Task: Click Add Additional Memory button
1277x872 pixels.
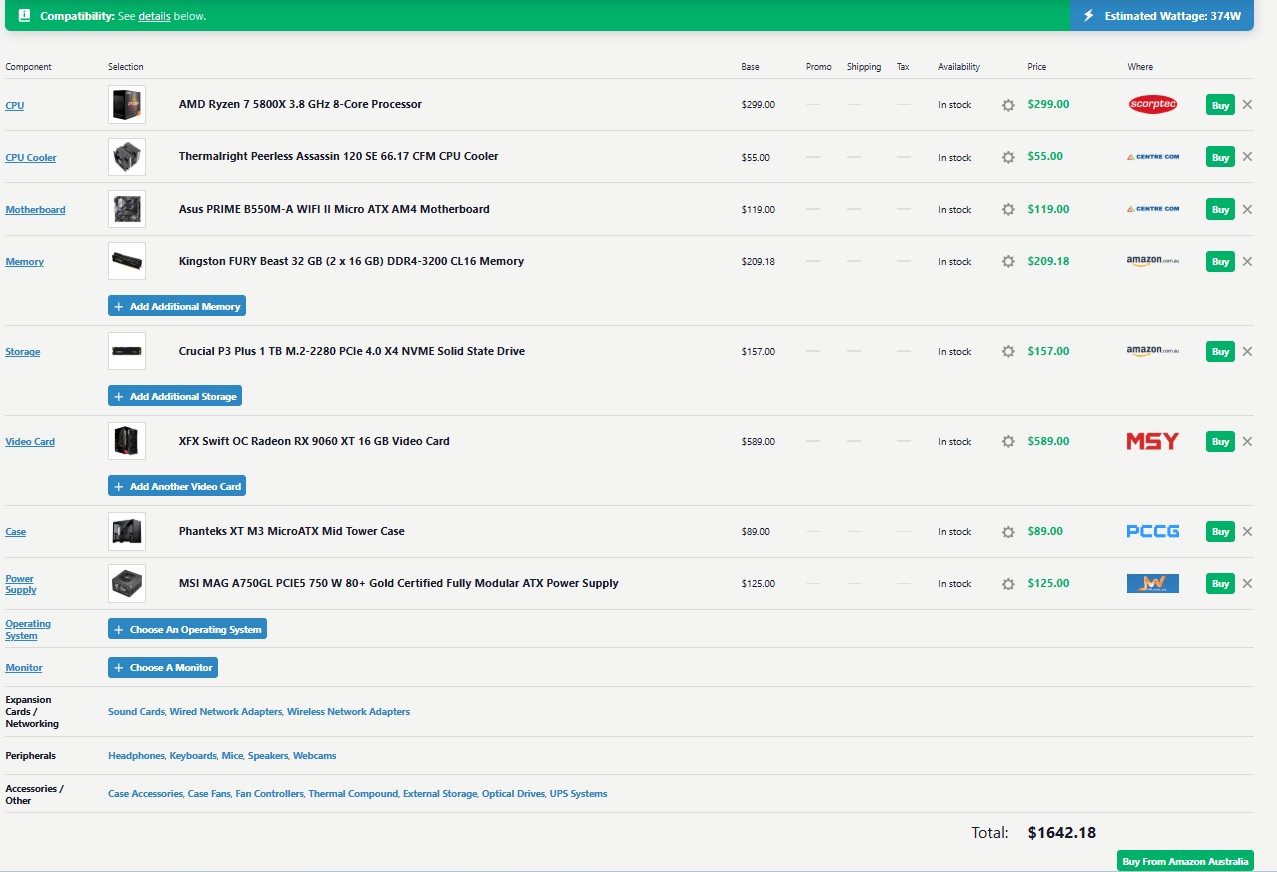Action: 177,306
